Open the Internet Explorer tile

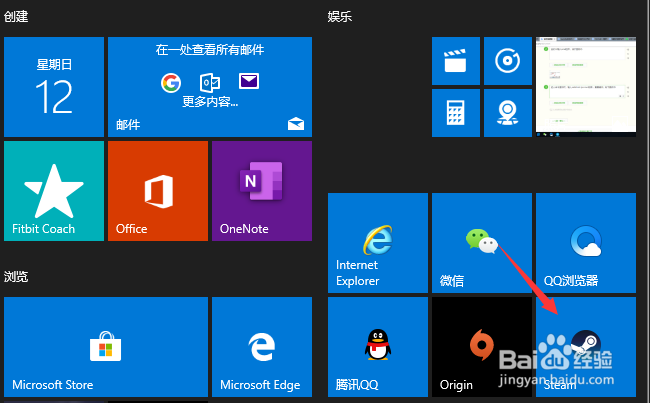[x=378, y=243]
